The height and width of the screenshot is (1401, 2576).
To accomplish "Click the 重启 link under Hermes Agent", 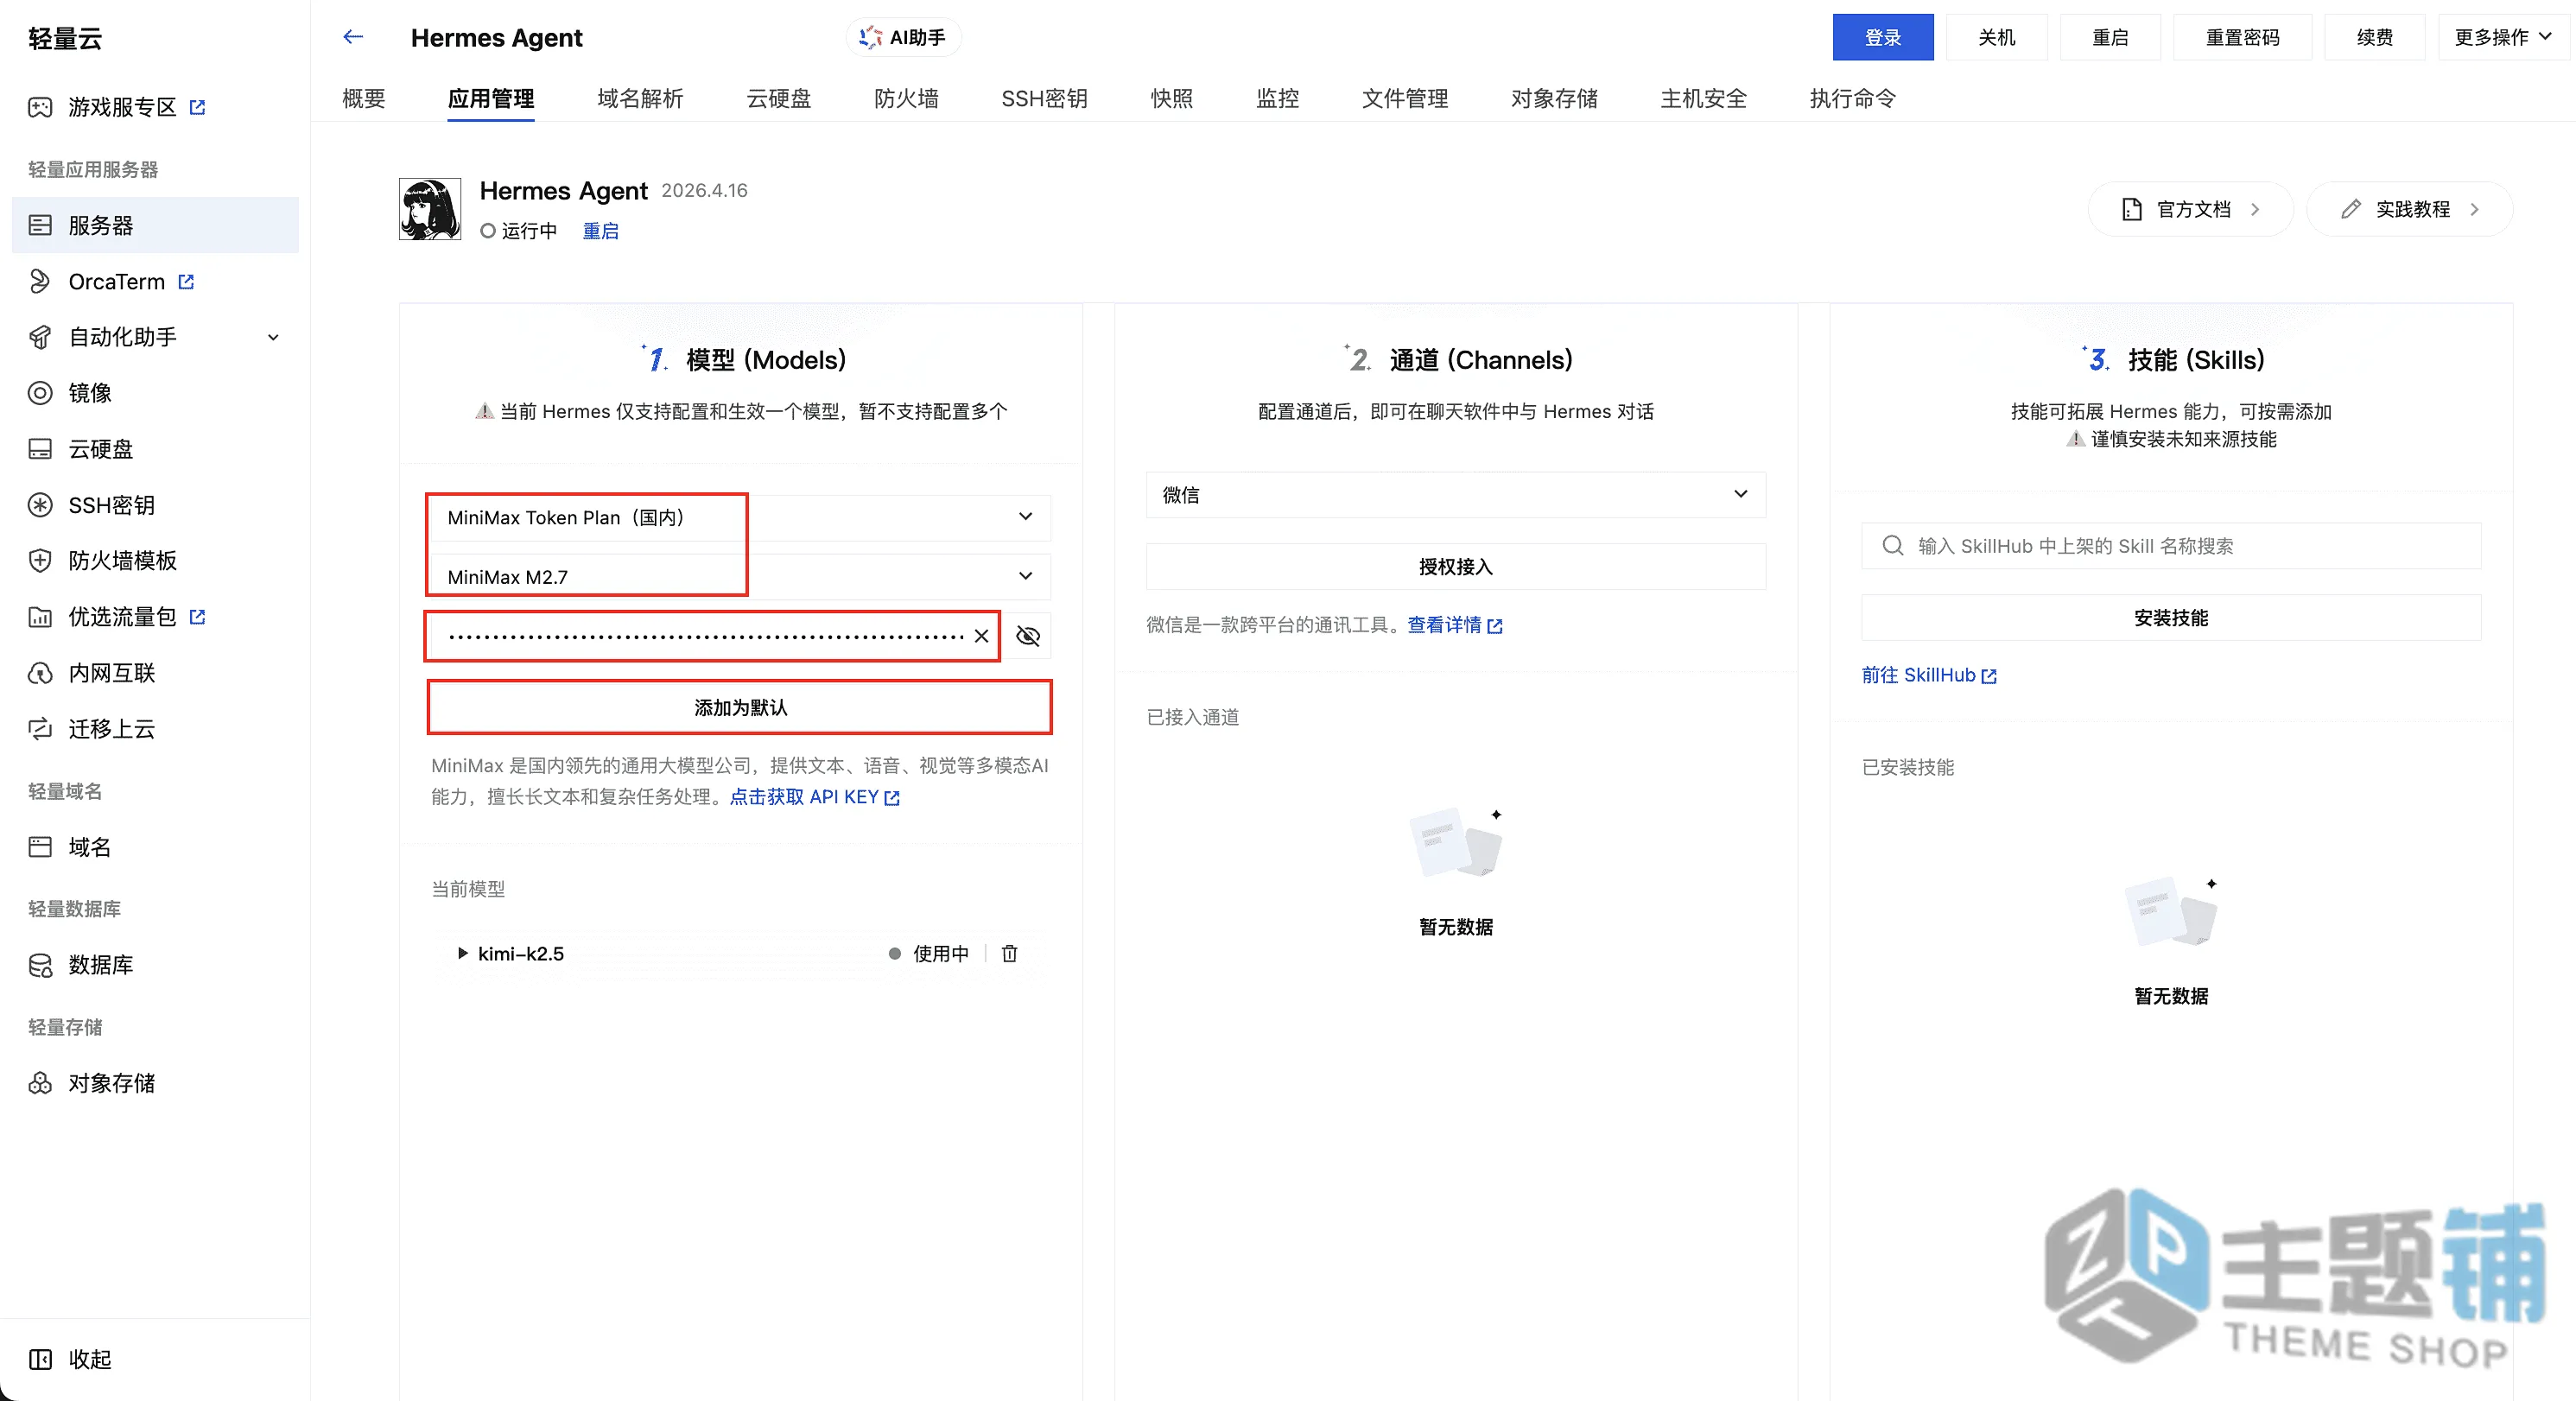I will click(600, 231).
